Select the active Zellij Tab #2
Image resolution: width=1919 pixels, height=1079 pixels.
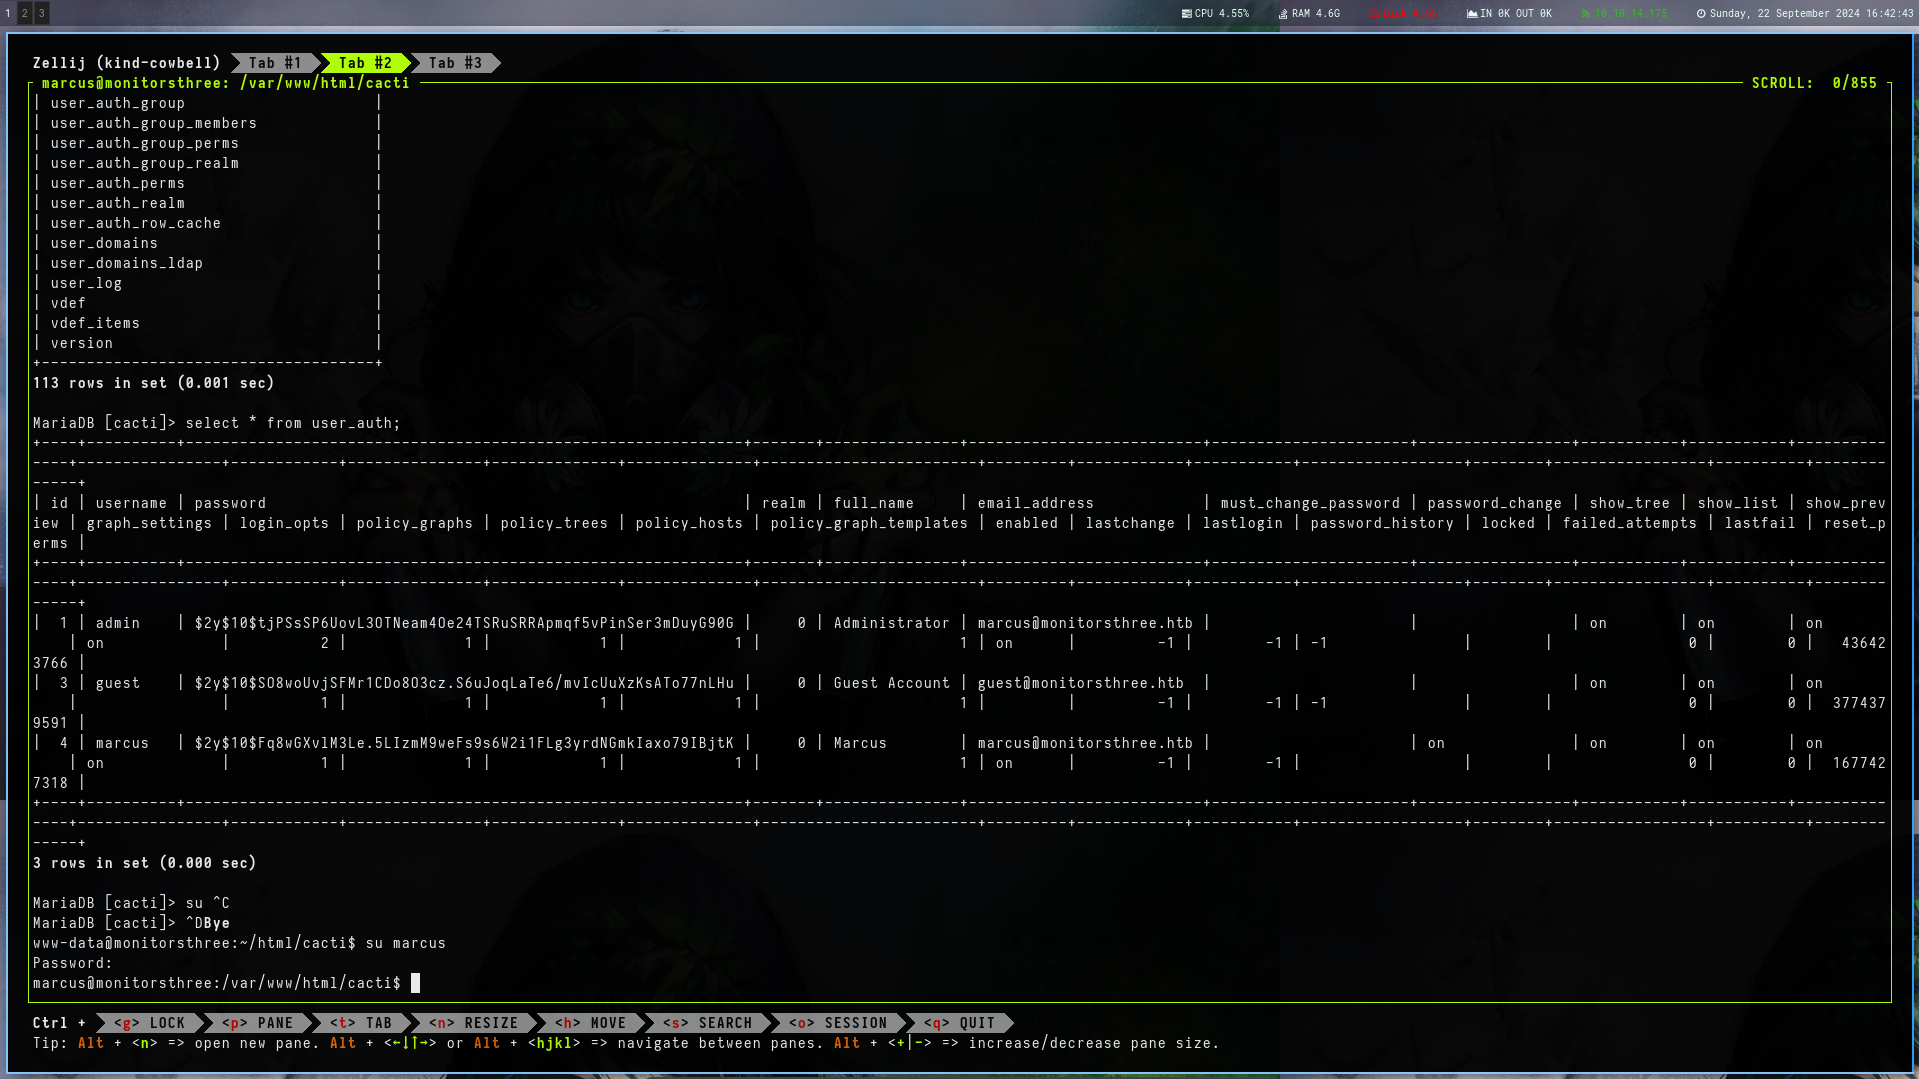(365, 63)
